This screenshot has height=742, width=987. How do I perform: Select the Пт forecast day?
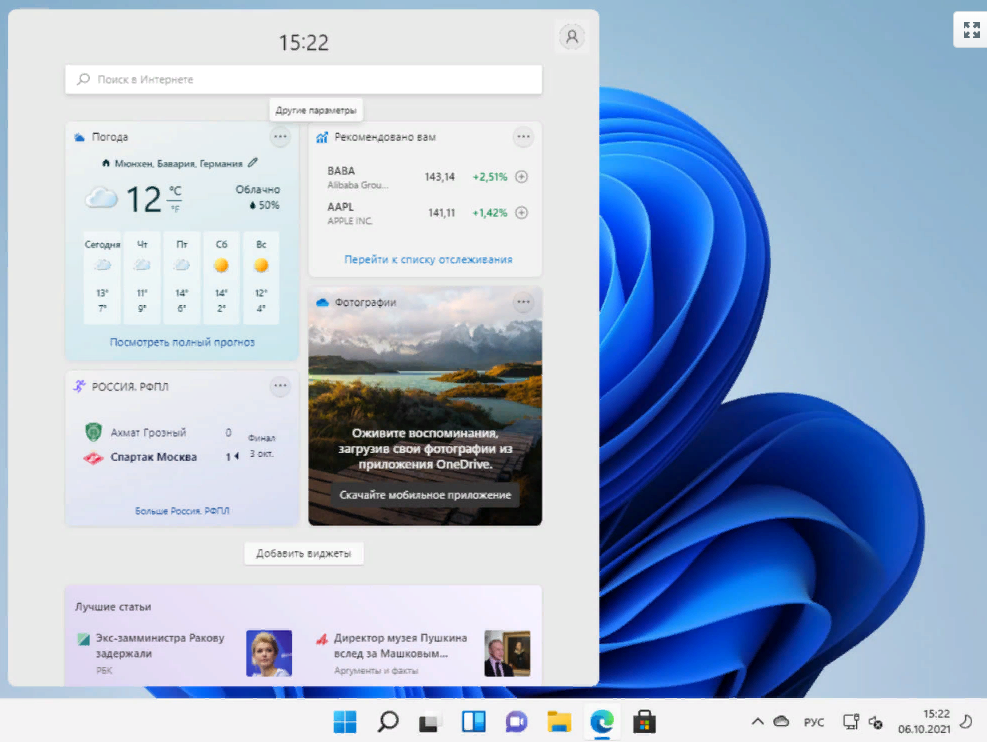point(182,278)
